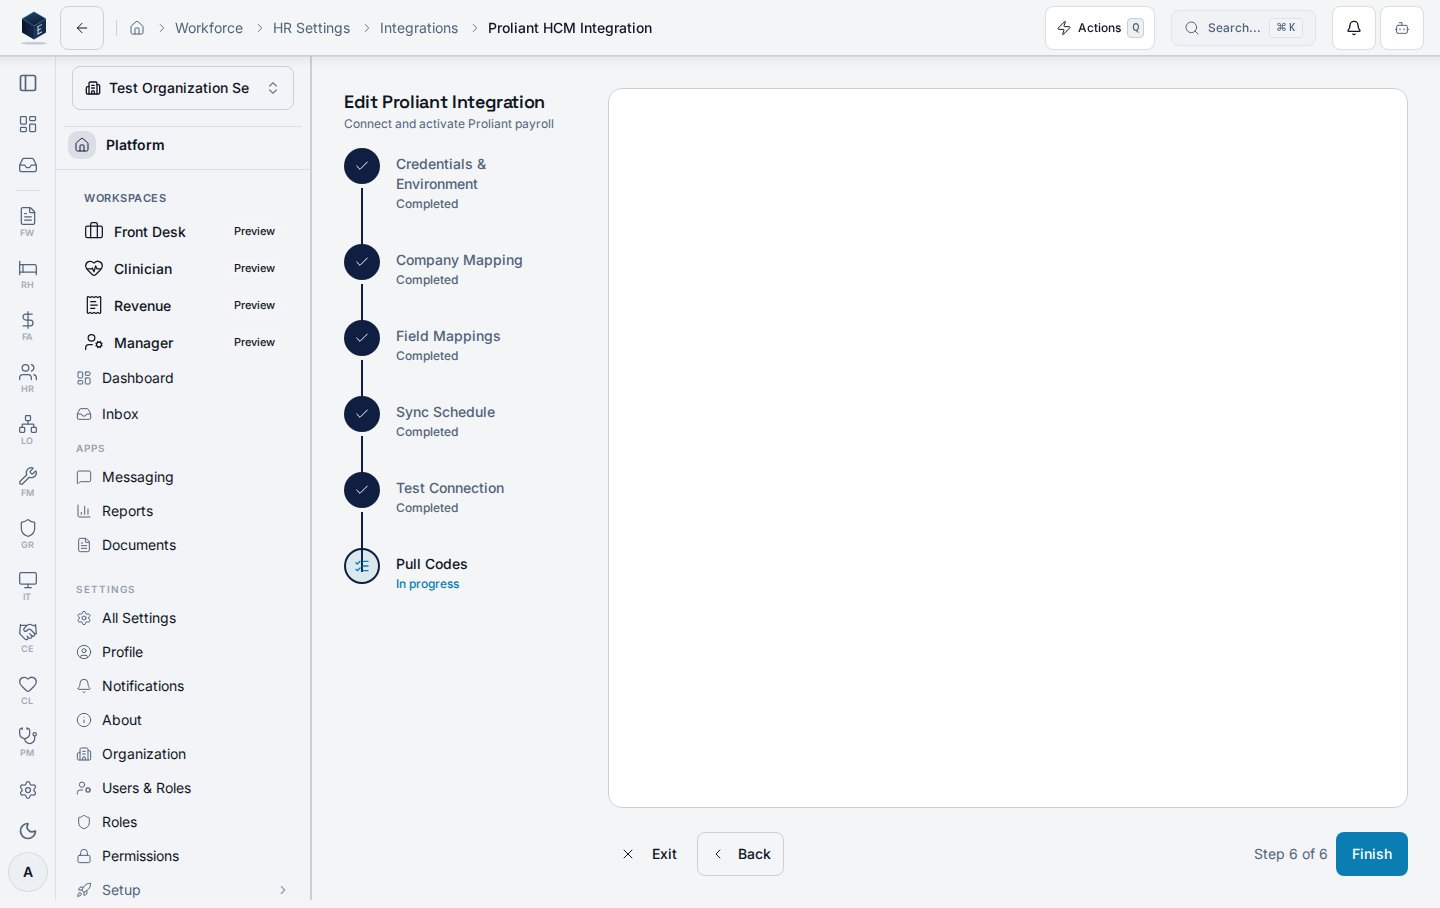Open Inbox in sidebar
The image size is (1440, 908).
(x=183, y=414)
